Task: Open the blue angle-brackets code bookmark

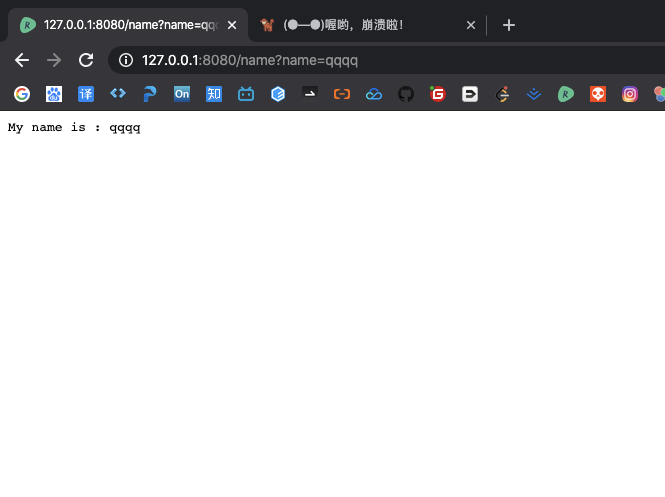Action: pyautogui.click(x=118, y=93)
